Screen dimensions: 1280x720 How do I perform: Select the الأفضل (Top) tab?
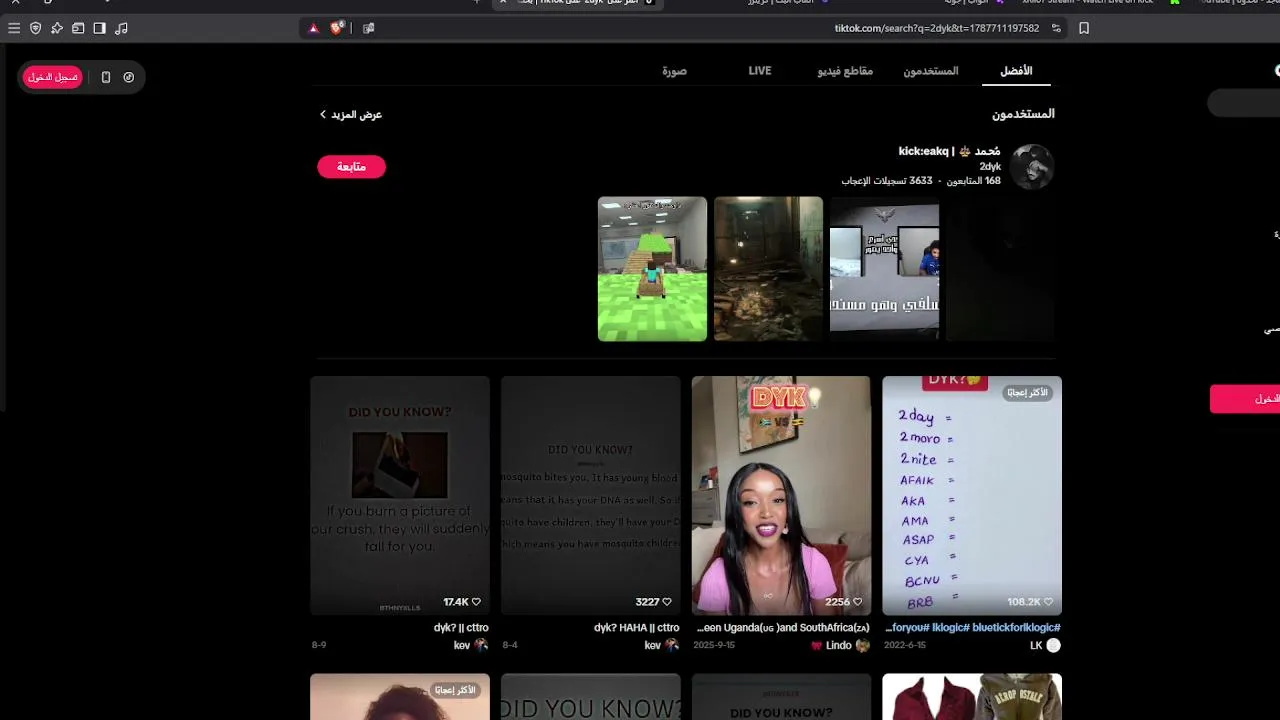pyautogui.click(x=1016, y=71)
